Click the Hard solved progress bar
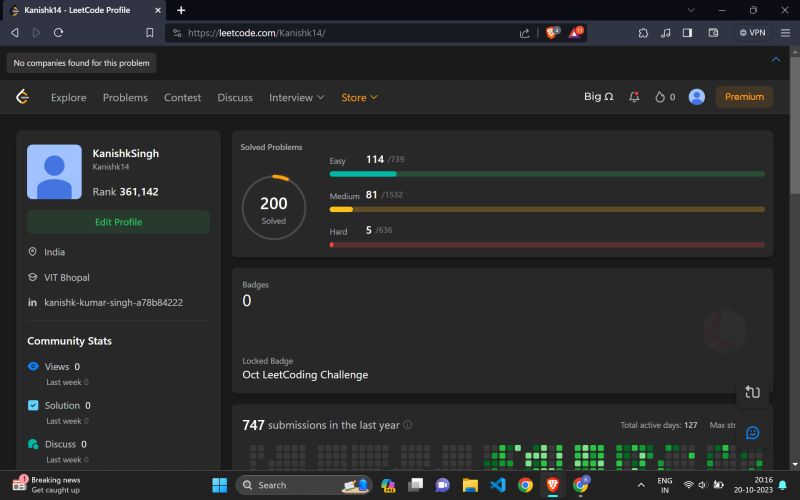The image size is (800, 500). pos(547,245)
